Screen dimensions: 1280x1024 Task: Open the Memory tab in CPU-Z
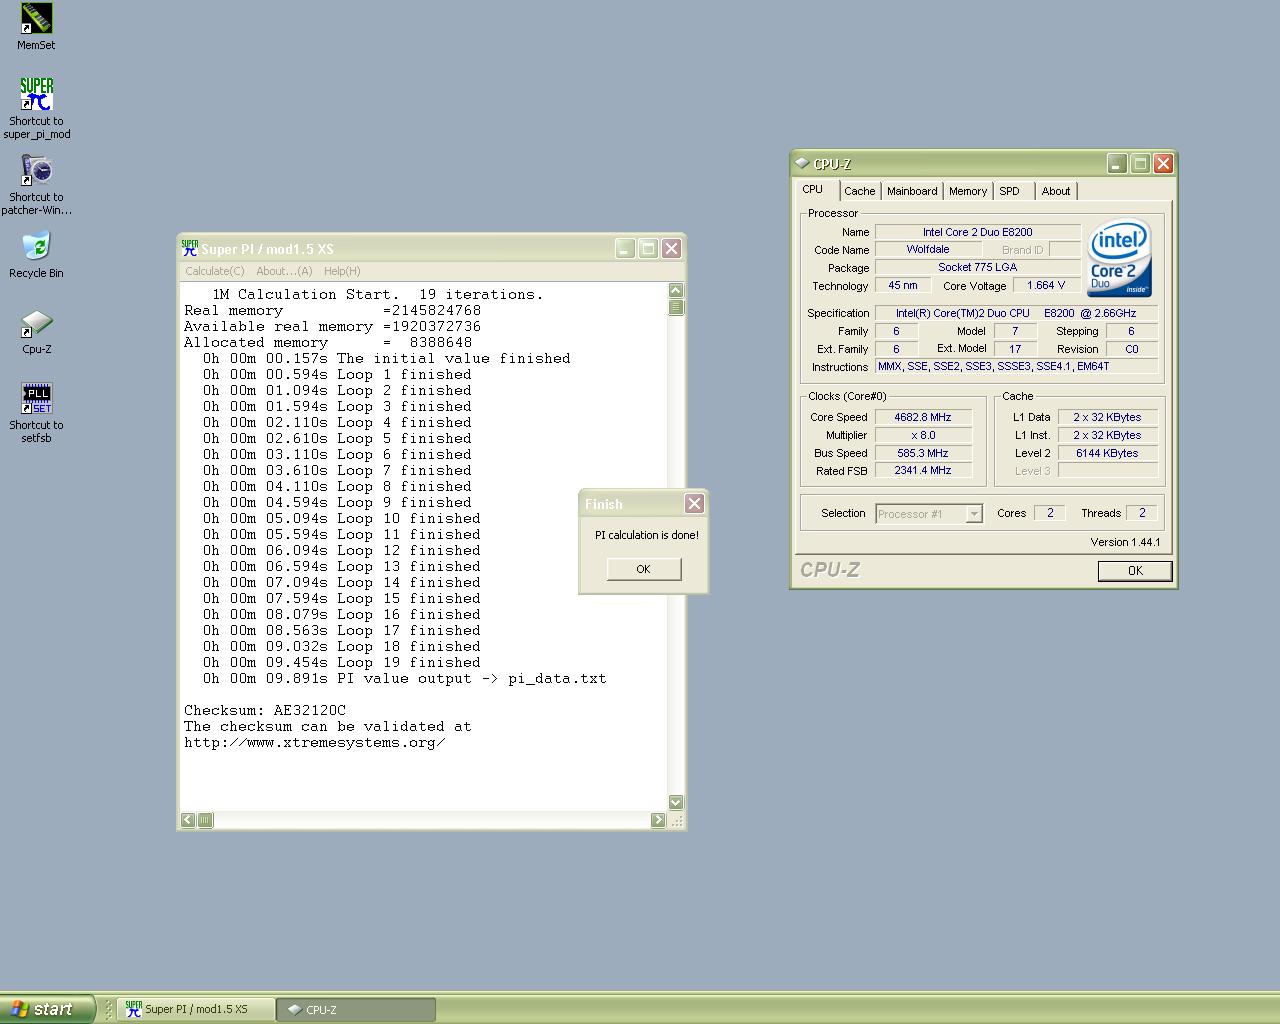point(968,191)
